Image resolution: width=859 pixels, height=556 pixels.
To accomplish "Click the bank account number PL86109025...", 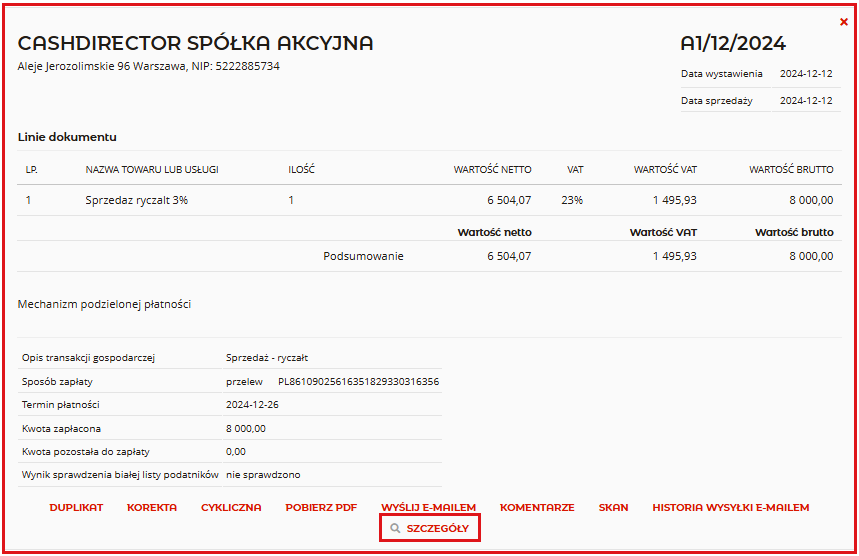I will coord(358,382).
